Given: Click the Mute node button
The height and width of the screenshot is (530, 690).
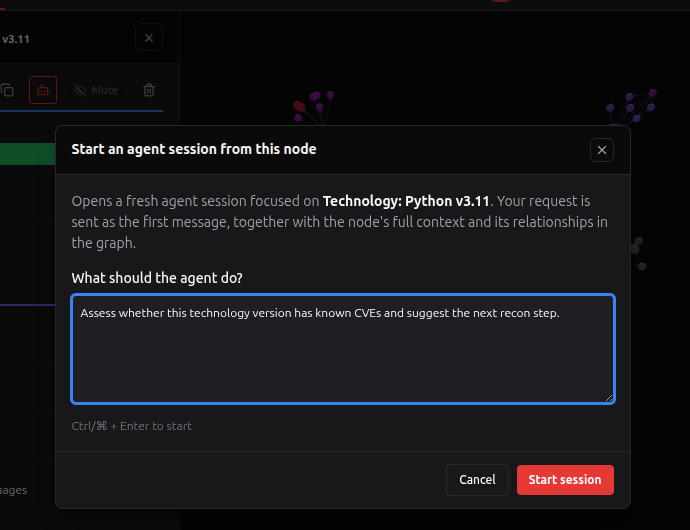Looking at the screenshot, I should tap(96, 90).
